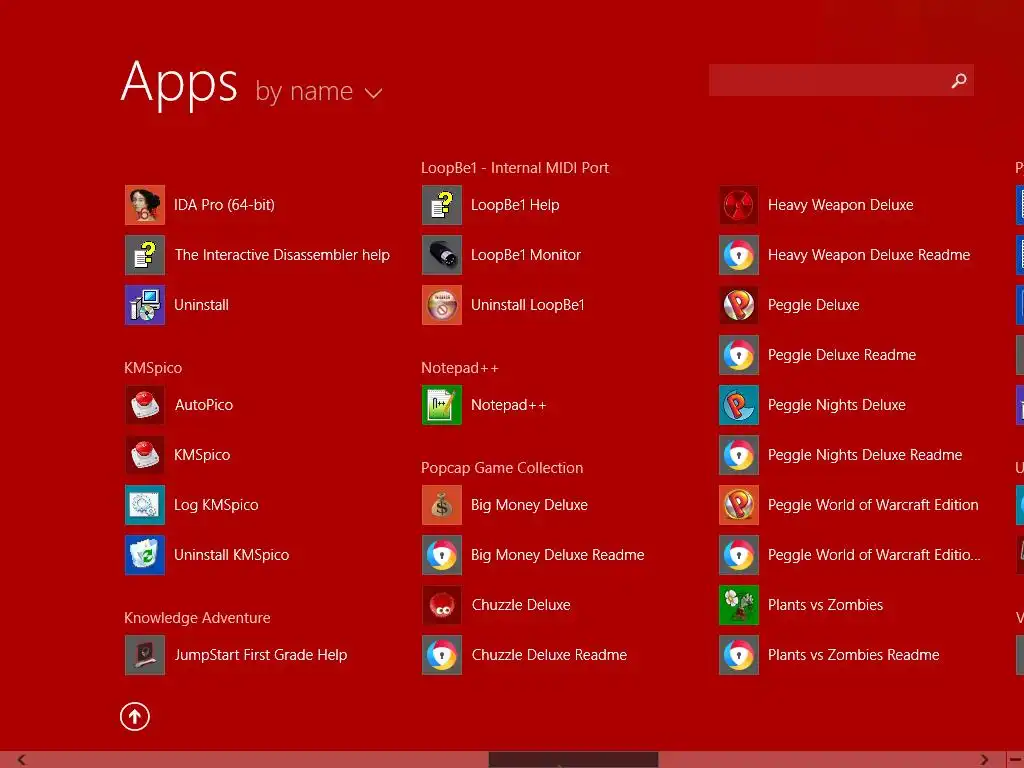Viewport: 1024px width, 768px height.
Task: Open Big Money Deluxe Readme icon
Action: point(442,555)
